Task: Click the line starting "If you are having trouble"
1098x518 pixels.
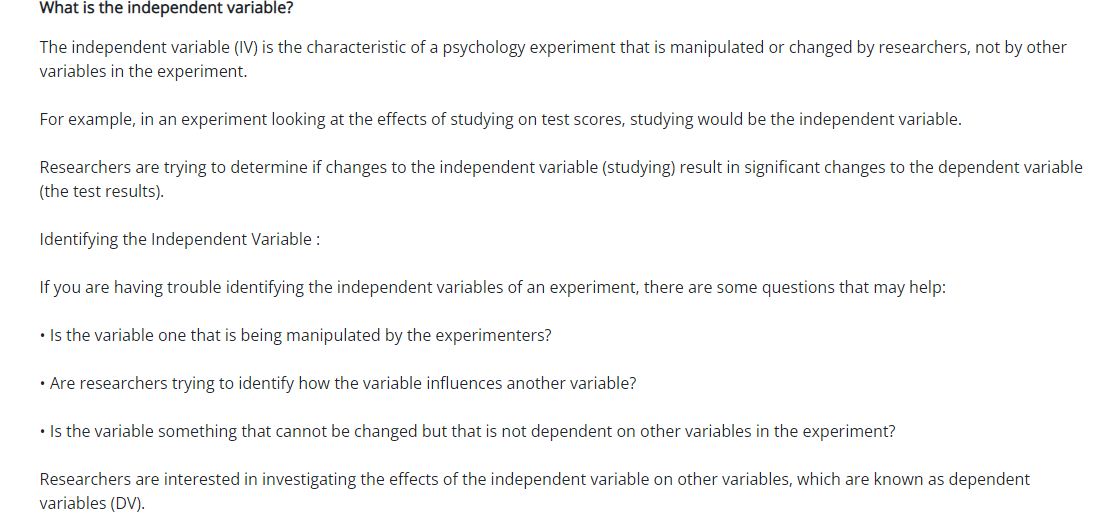Action: [492, 287]
